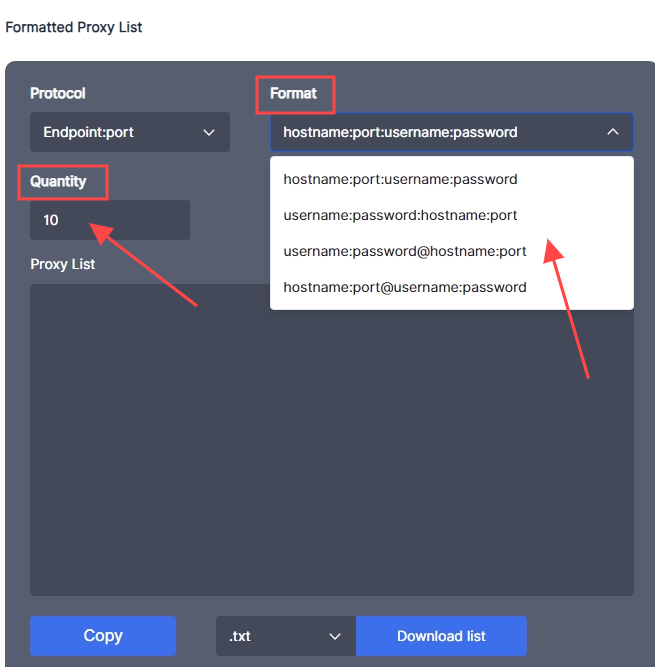Click the Protocol field label
Viewport: 655px width, 667px height.
click(x=58, y=93)
